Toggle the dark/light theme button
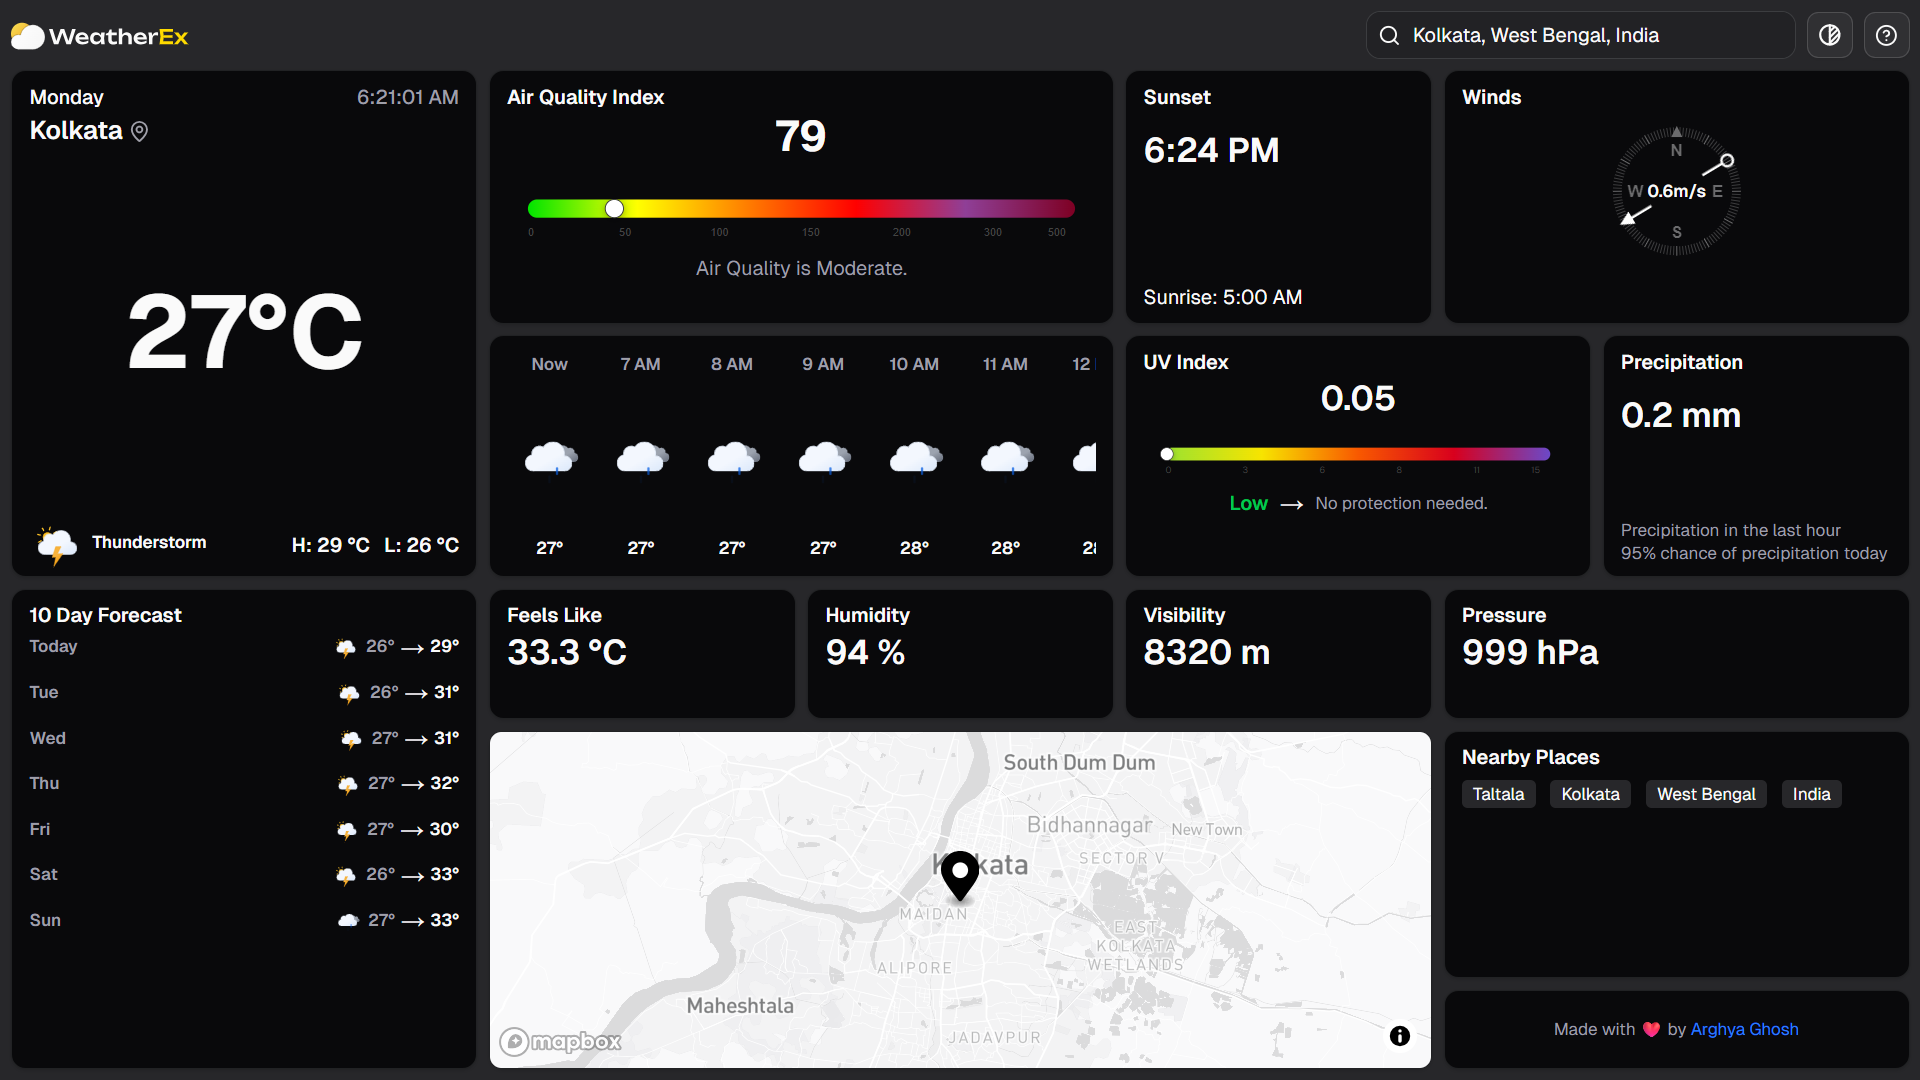The image size is (1920, 1080). 1829,36
